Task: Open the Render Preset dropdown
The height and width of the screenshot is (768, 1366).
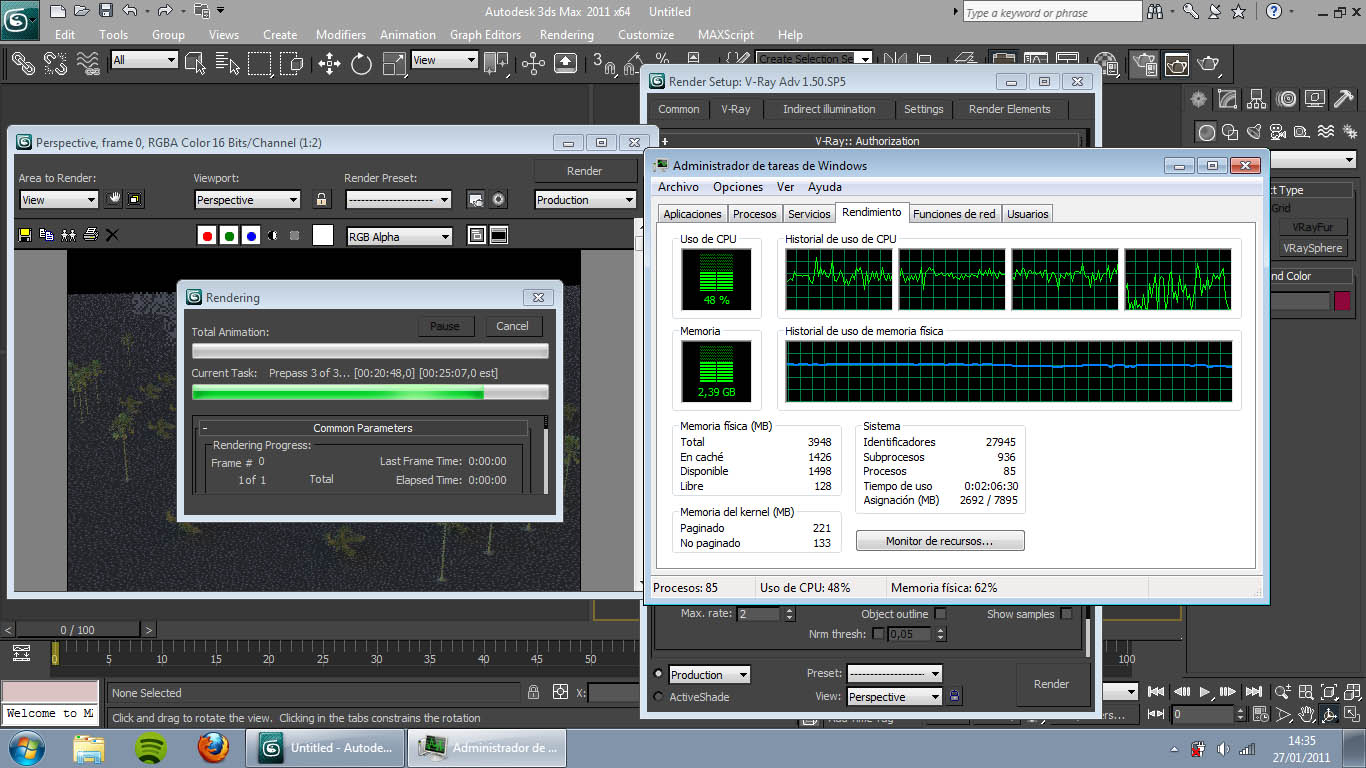Action: [x=398, y=200]
